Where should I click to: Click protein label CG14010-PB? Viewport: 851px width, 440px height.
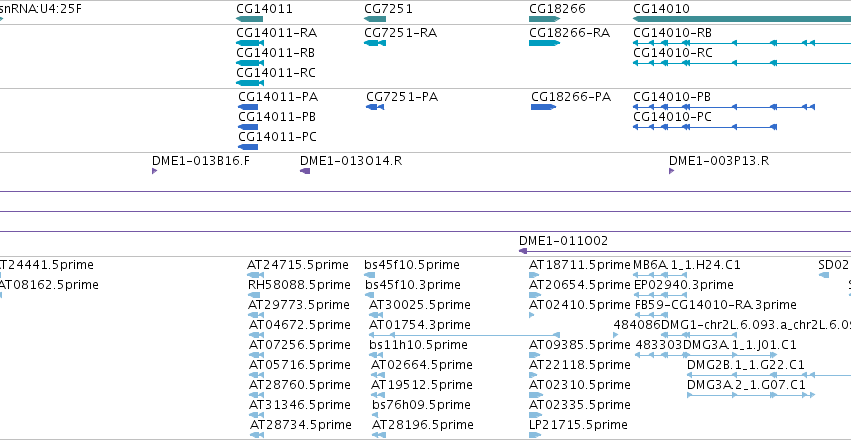pyautogui.click(x=672, y=97)
